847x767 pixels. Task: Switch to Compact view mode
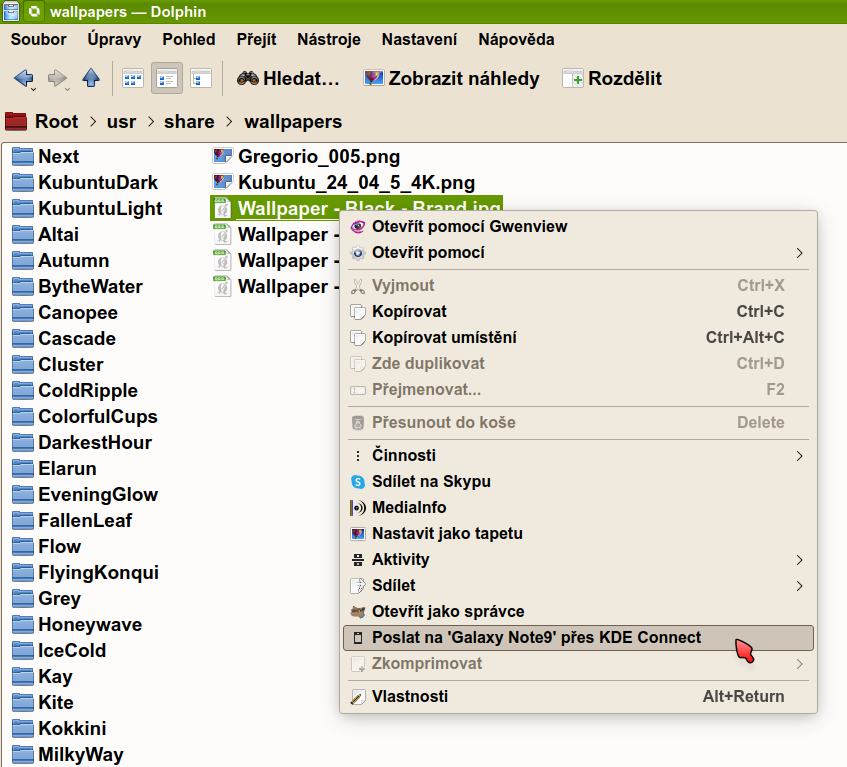167,78
